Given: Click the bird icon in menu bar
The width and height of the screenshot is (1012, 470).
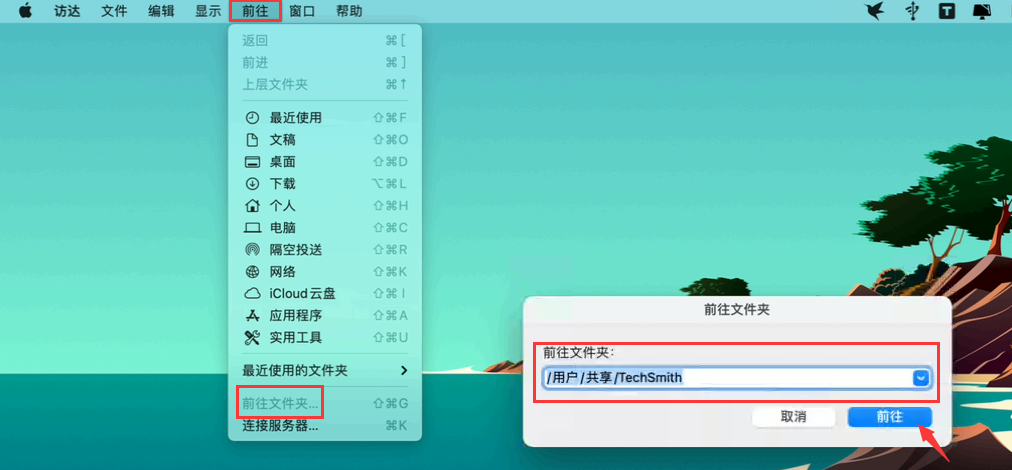Looking at the screenshot, I should [x=874, y=11].
